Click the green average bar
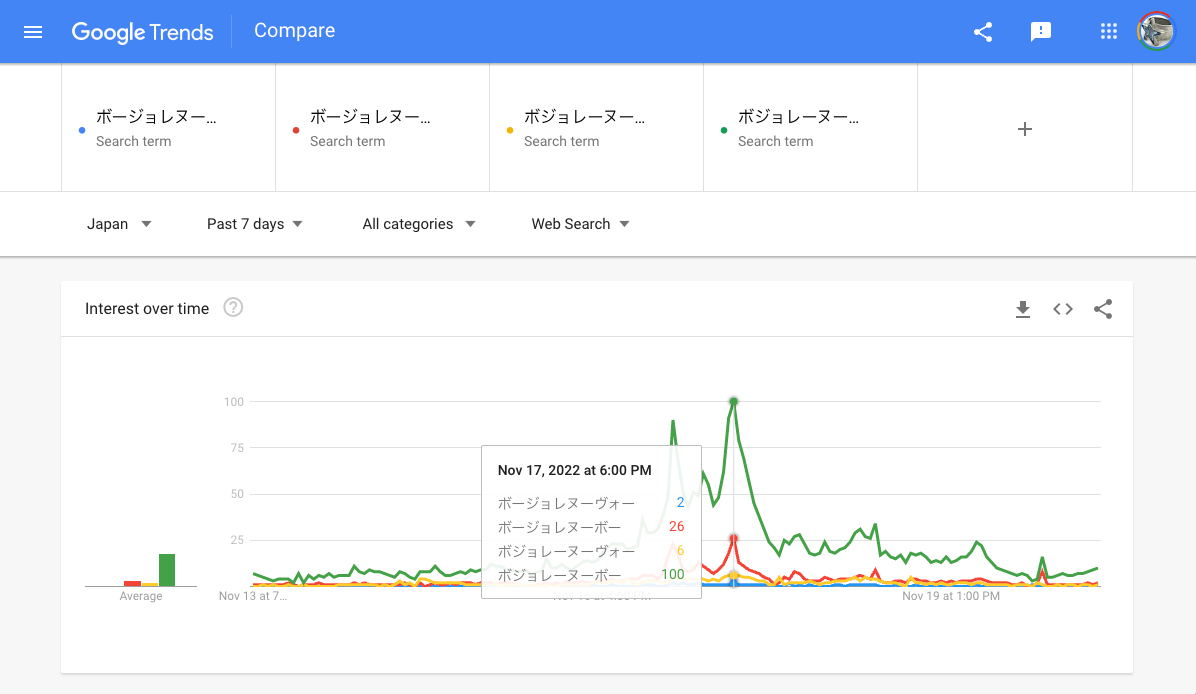The height and width of the screenshot is (694, 1196). pos(167,570)
